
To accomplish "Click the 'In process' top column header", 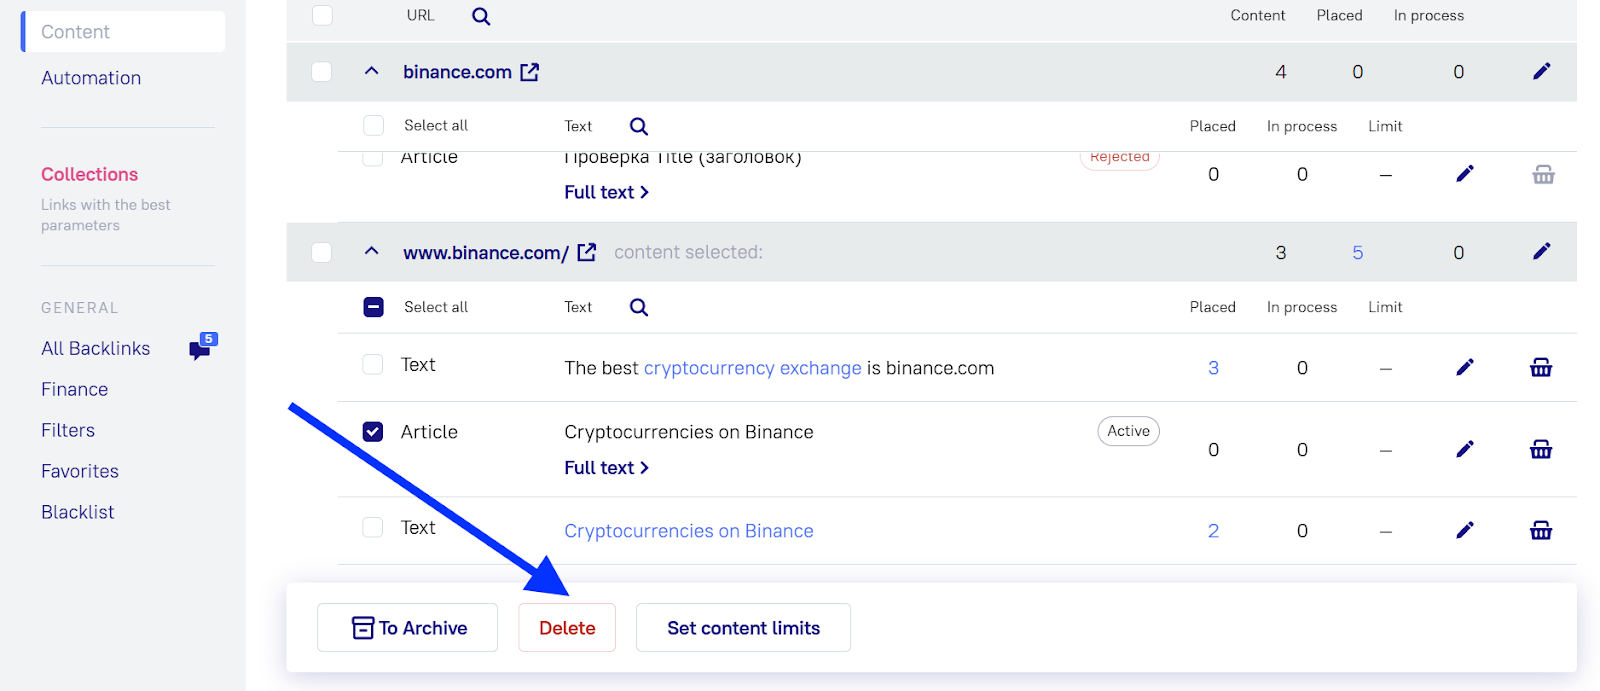I will point(1428,15).
